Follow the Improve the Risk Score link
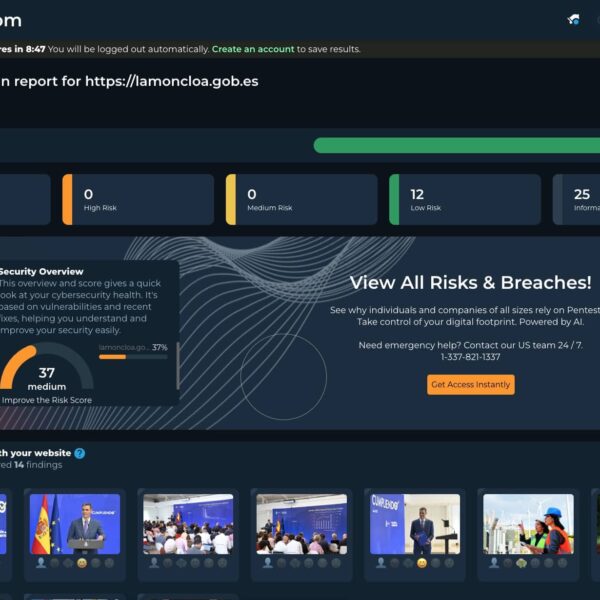 47,400
